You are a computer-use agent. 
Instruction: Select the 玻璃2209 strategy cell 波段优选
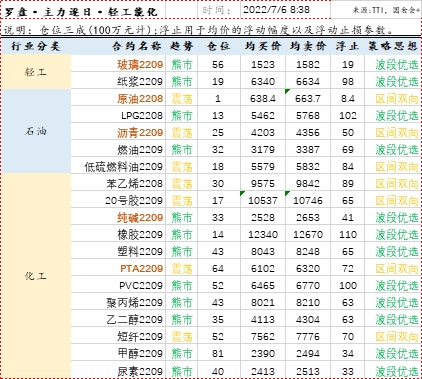click(x=393, y=64)
